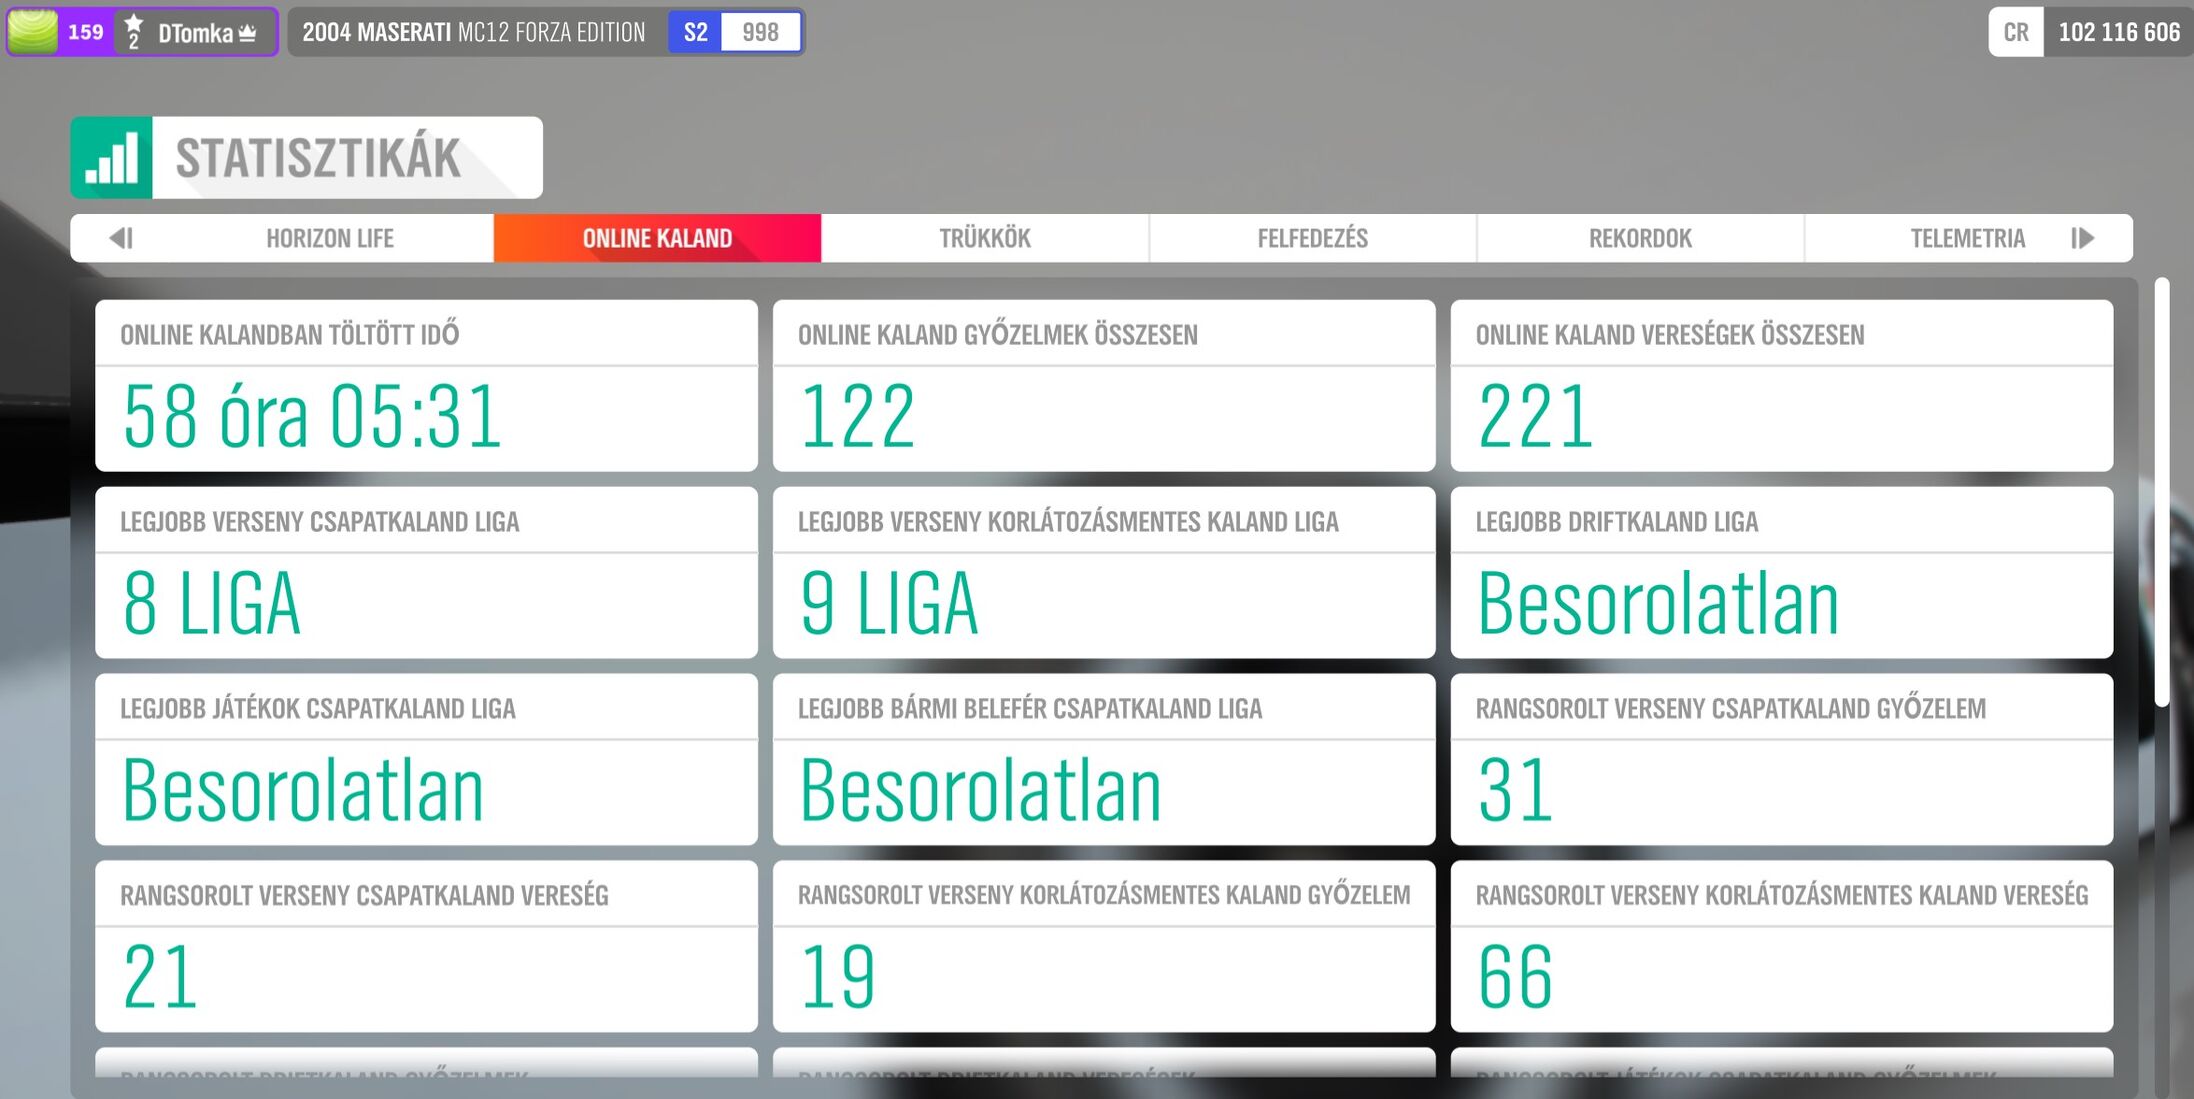Click the Online Kaland Vereségek Összesen label
The height and width of the screenshot is (1099, 2194).
[1670, 334]
